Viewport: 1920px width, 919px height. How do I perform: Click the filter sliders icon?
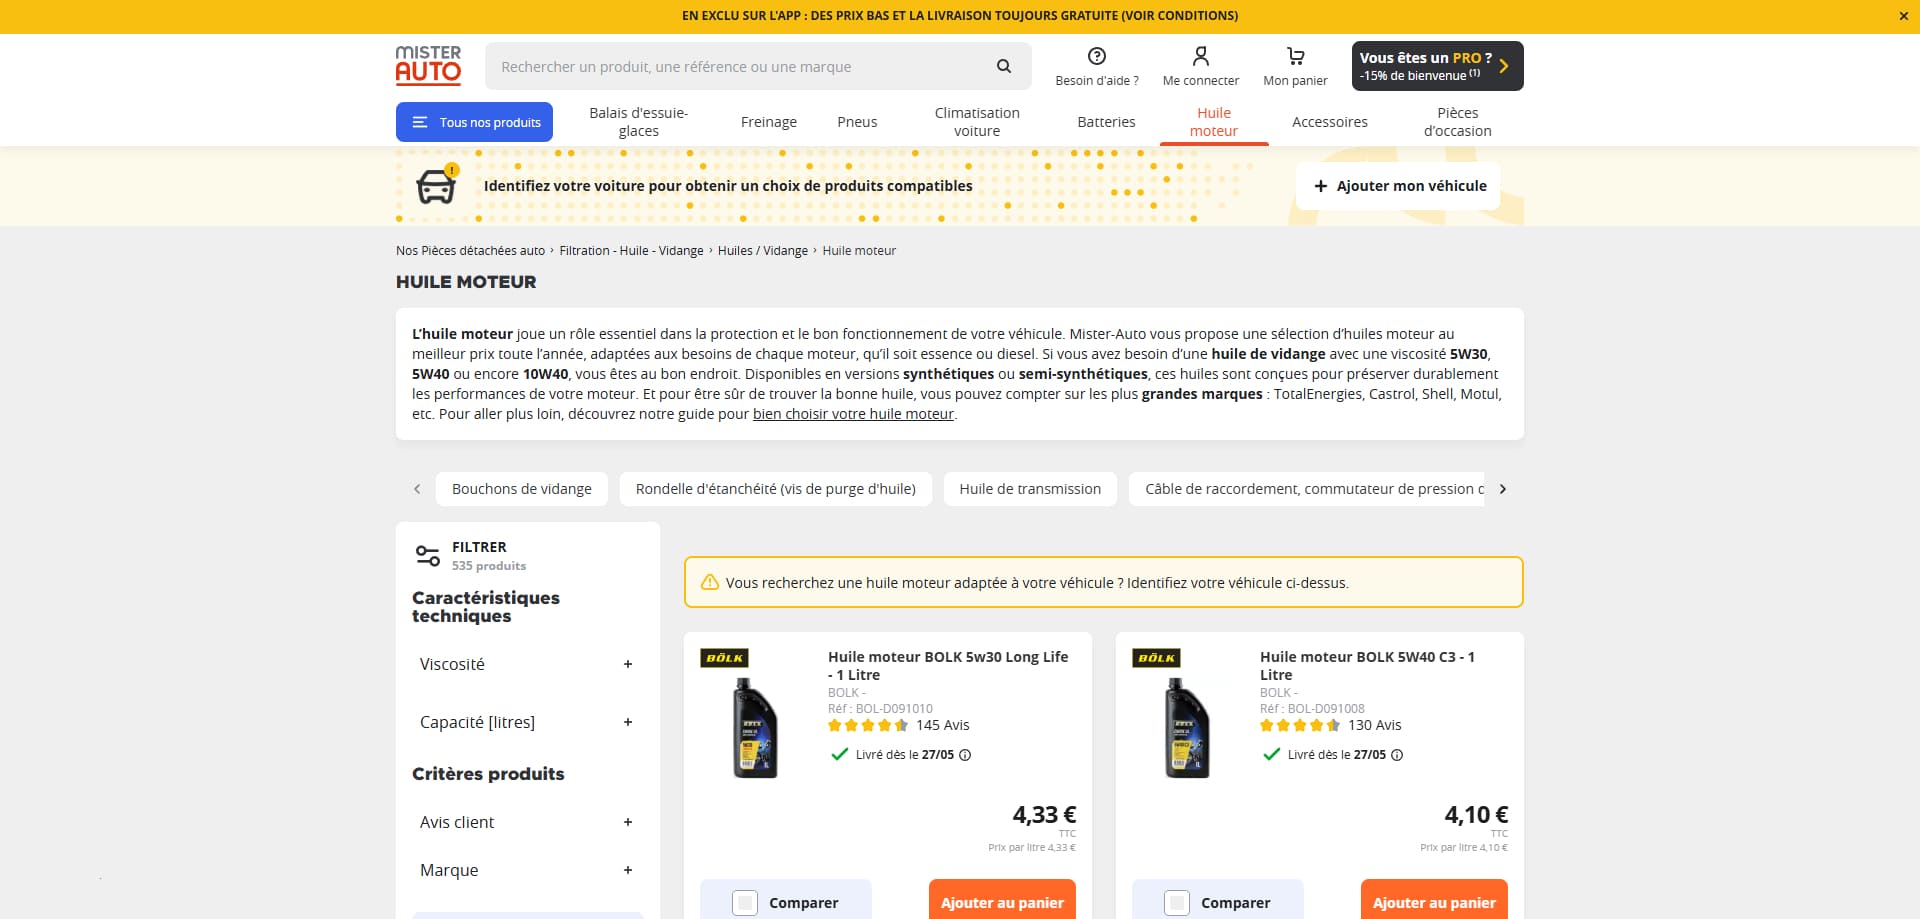[428, 555]
